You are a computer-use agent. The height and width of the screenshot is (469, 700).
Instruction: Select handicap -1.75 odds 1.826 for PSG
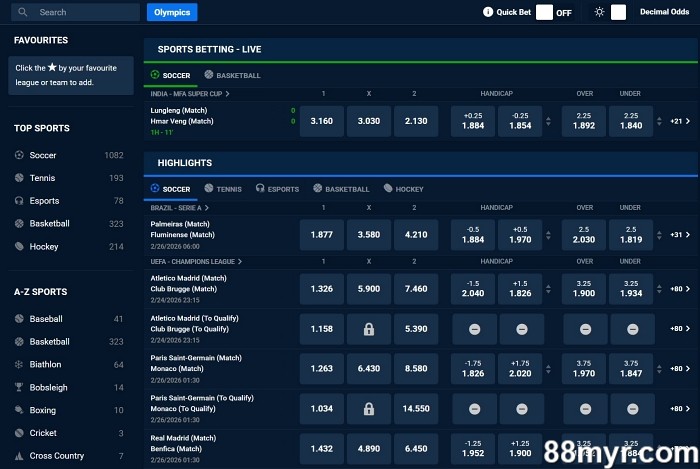coord(473,369)
